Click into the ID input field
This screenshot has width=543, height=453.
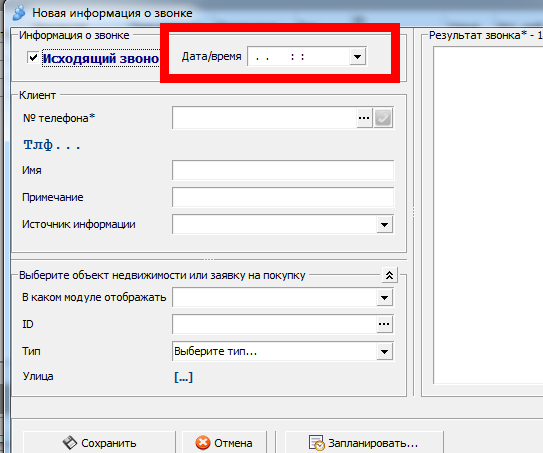(x=274, y=324)
